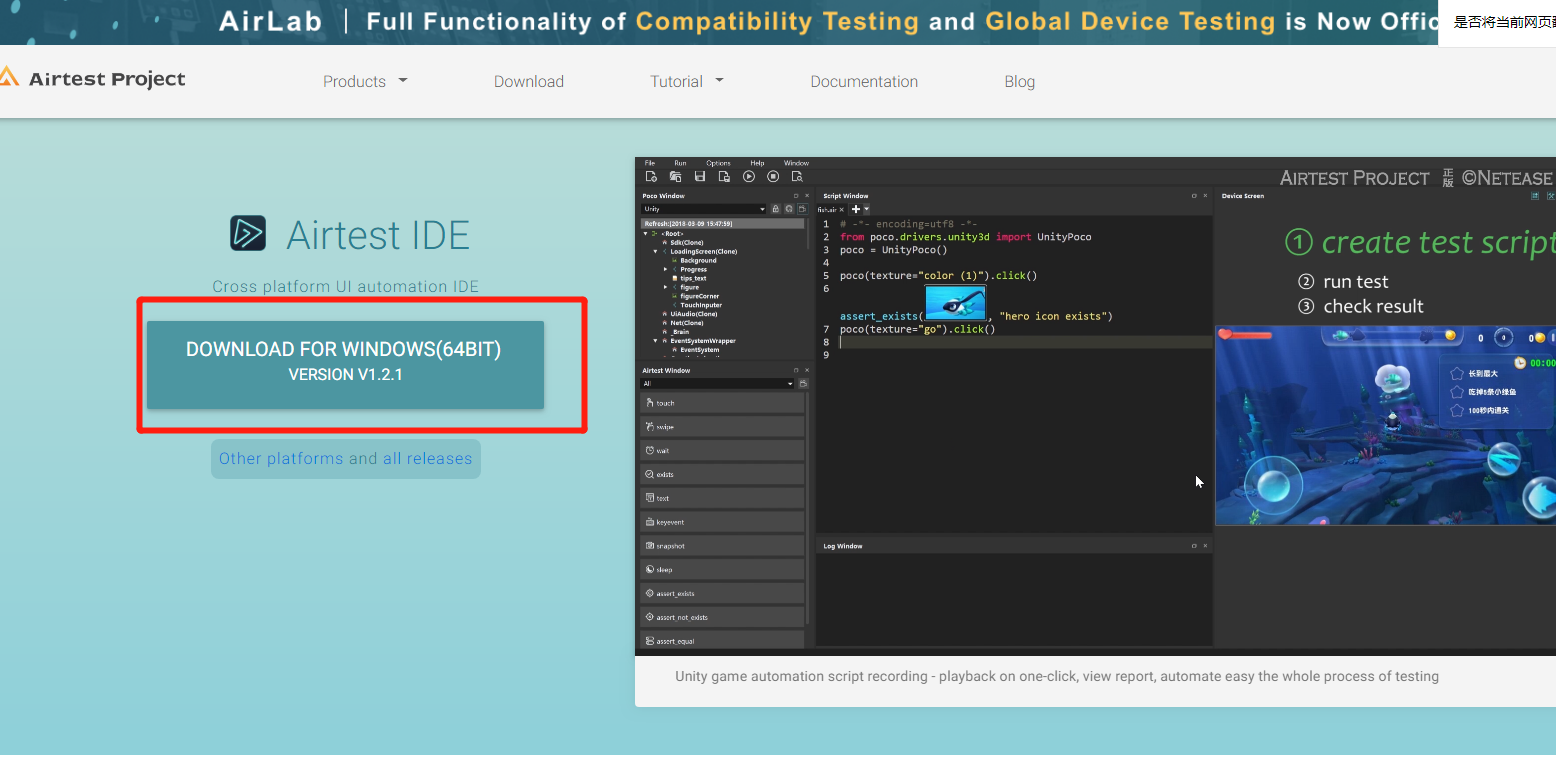Screen dimensions: 1556x774
Task: Click the snapshot command button
Action: [722, 546]
